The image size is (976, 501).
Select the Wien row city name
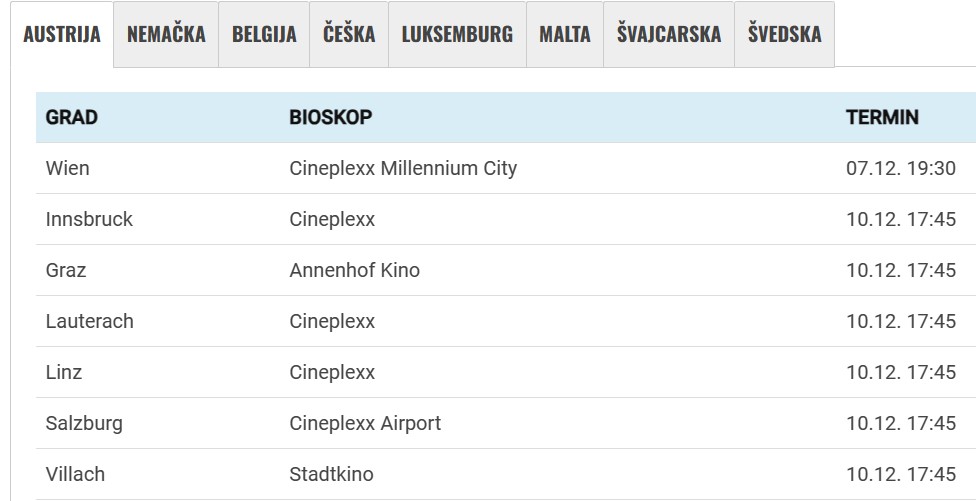67,168
